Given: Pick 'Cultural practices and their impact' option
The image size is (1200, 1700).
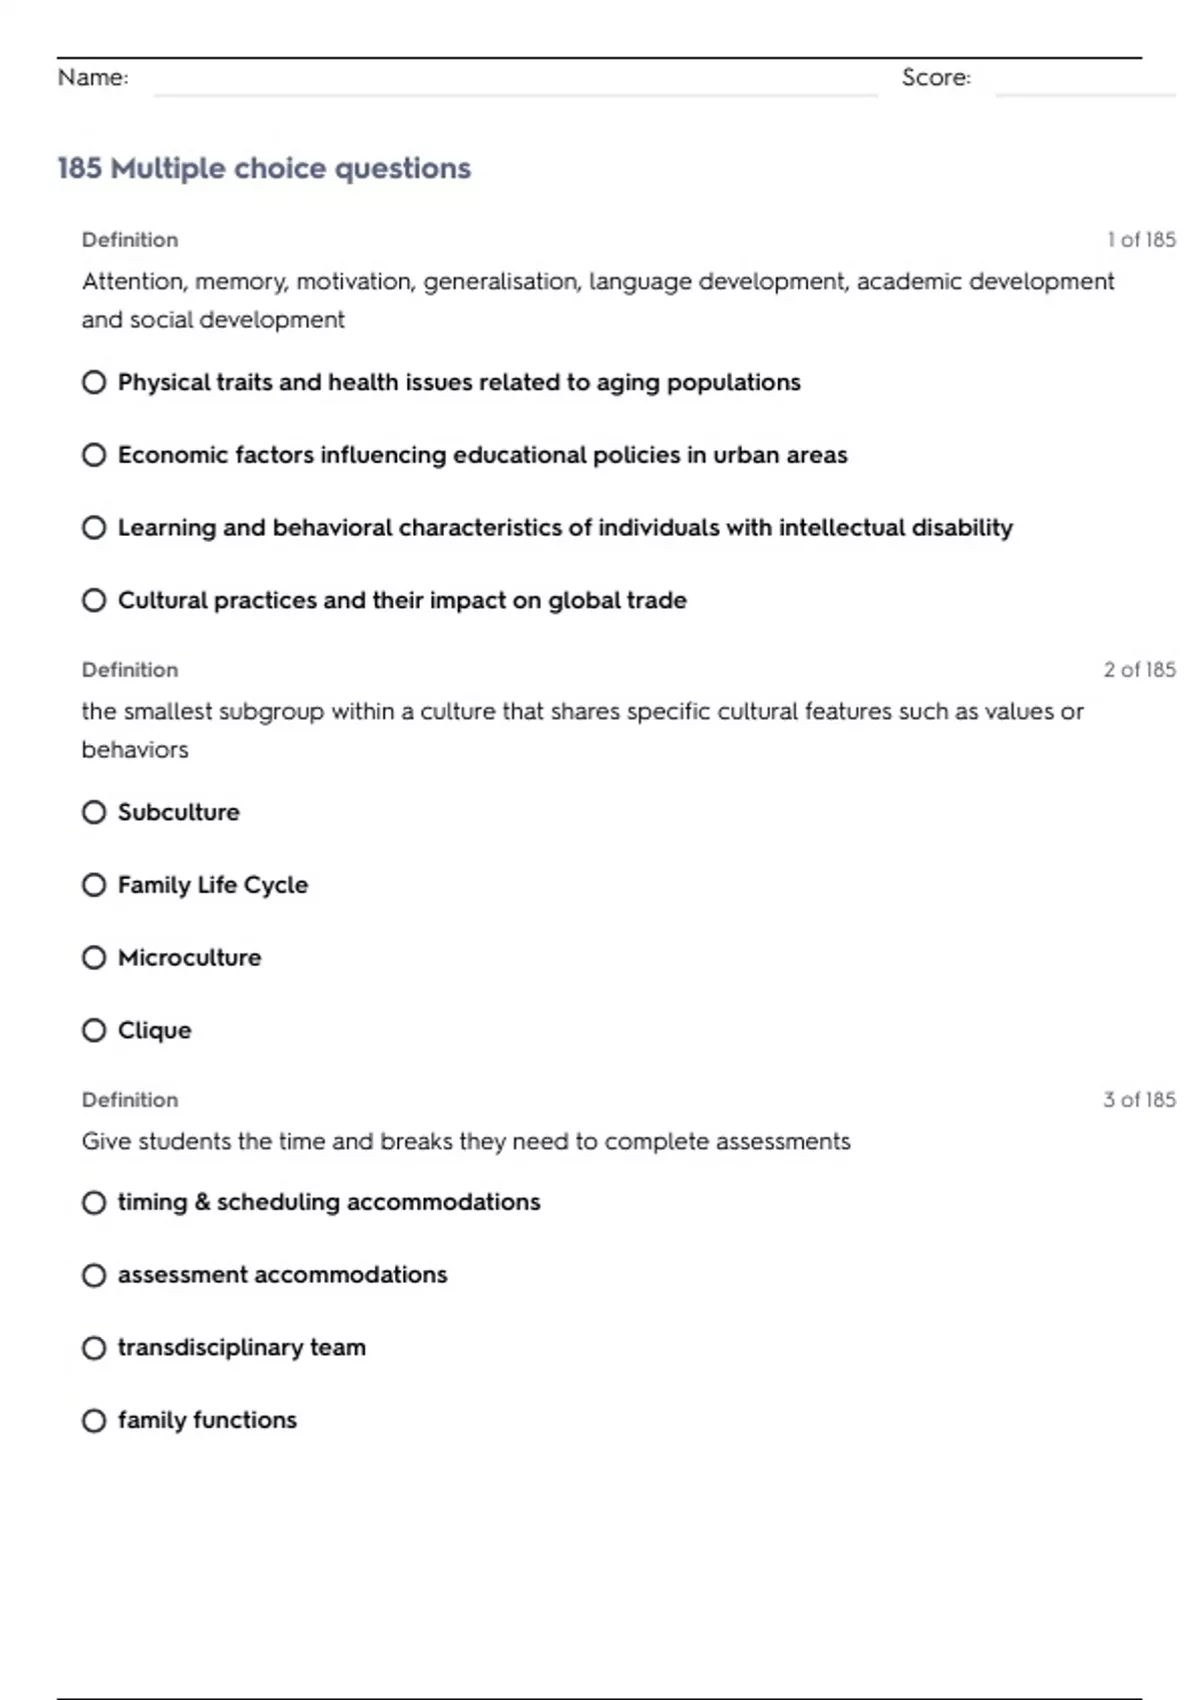Looking at the screenshot, I should coord(94,601).
